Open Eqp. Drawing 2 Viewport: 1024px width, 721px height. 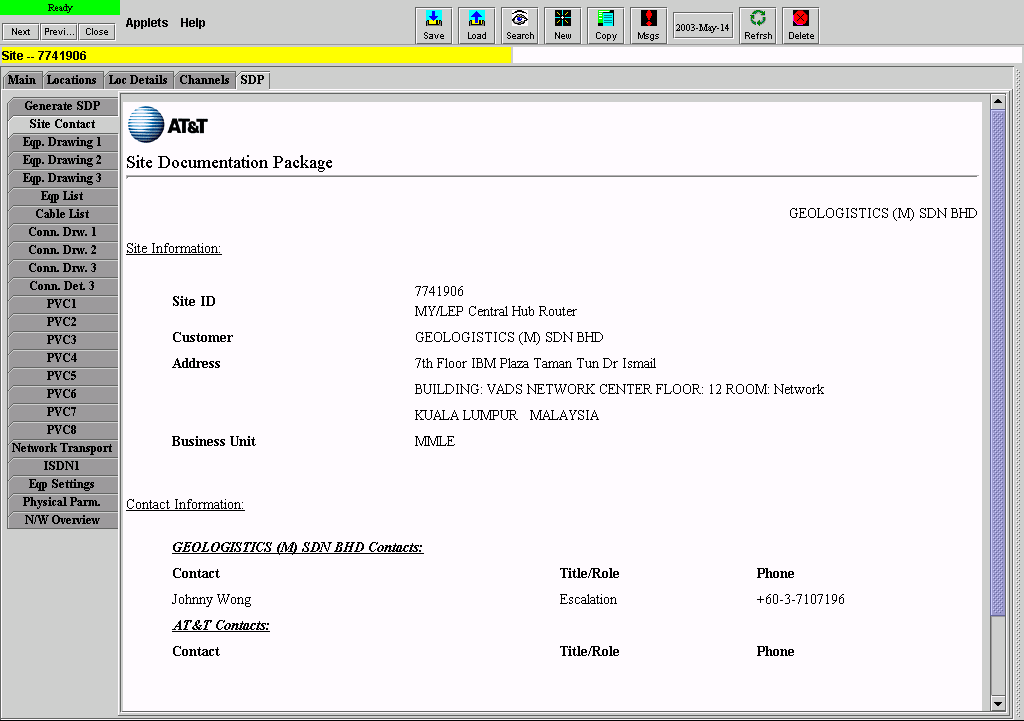63,160
